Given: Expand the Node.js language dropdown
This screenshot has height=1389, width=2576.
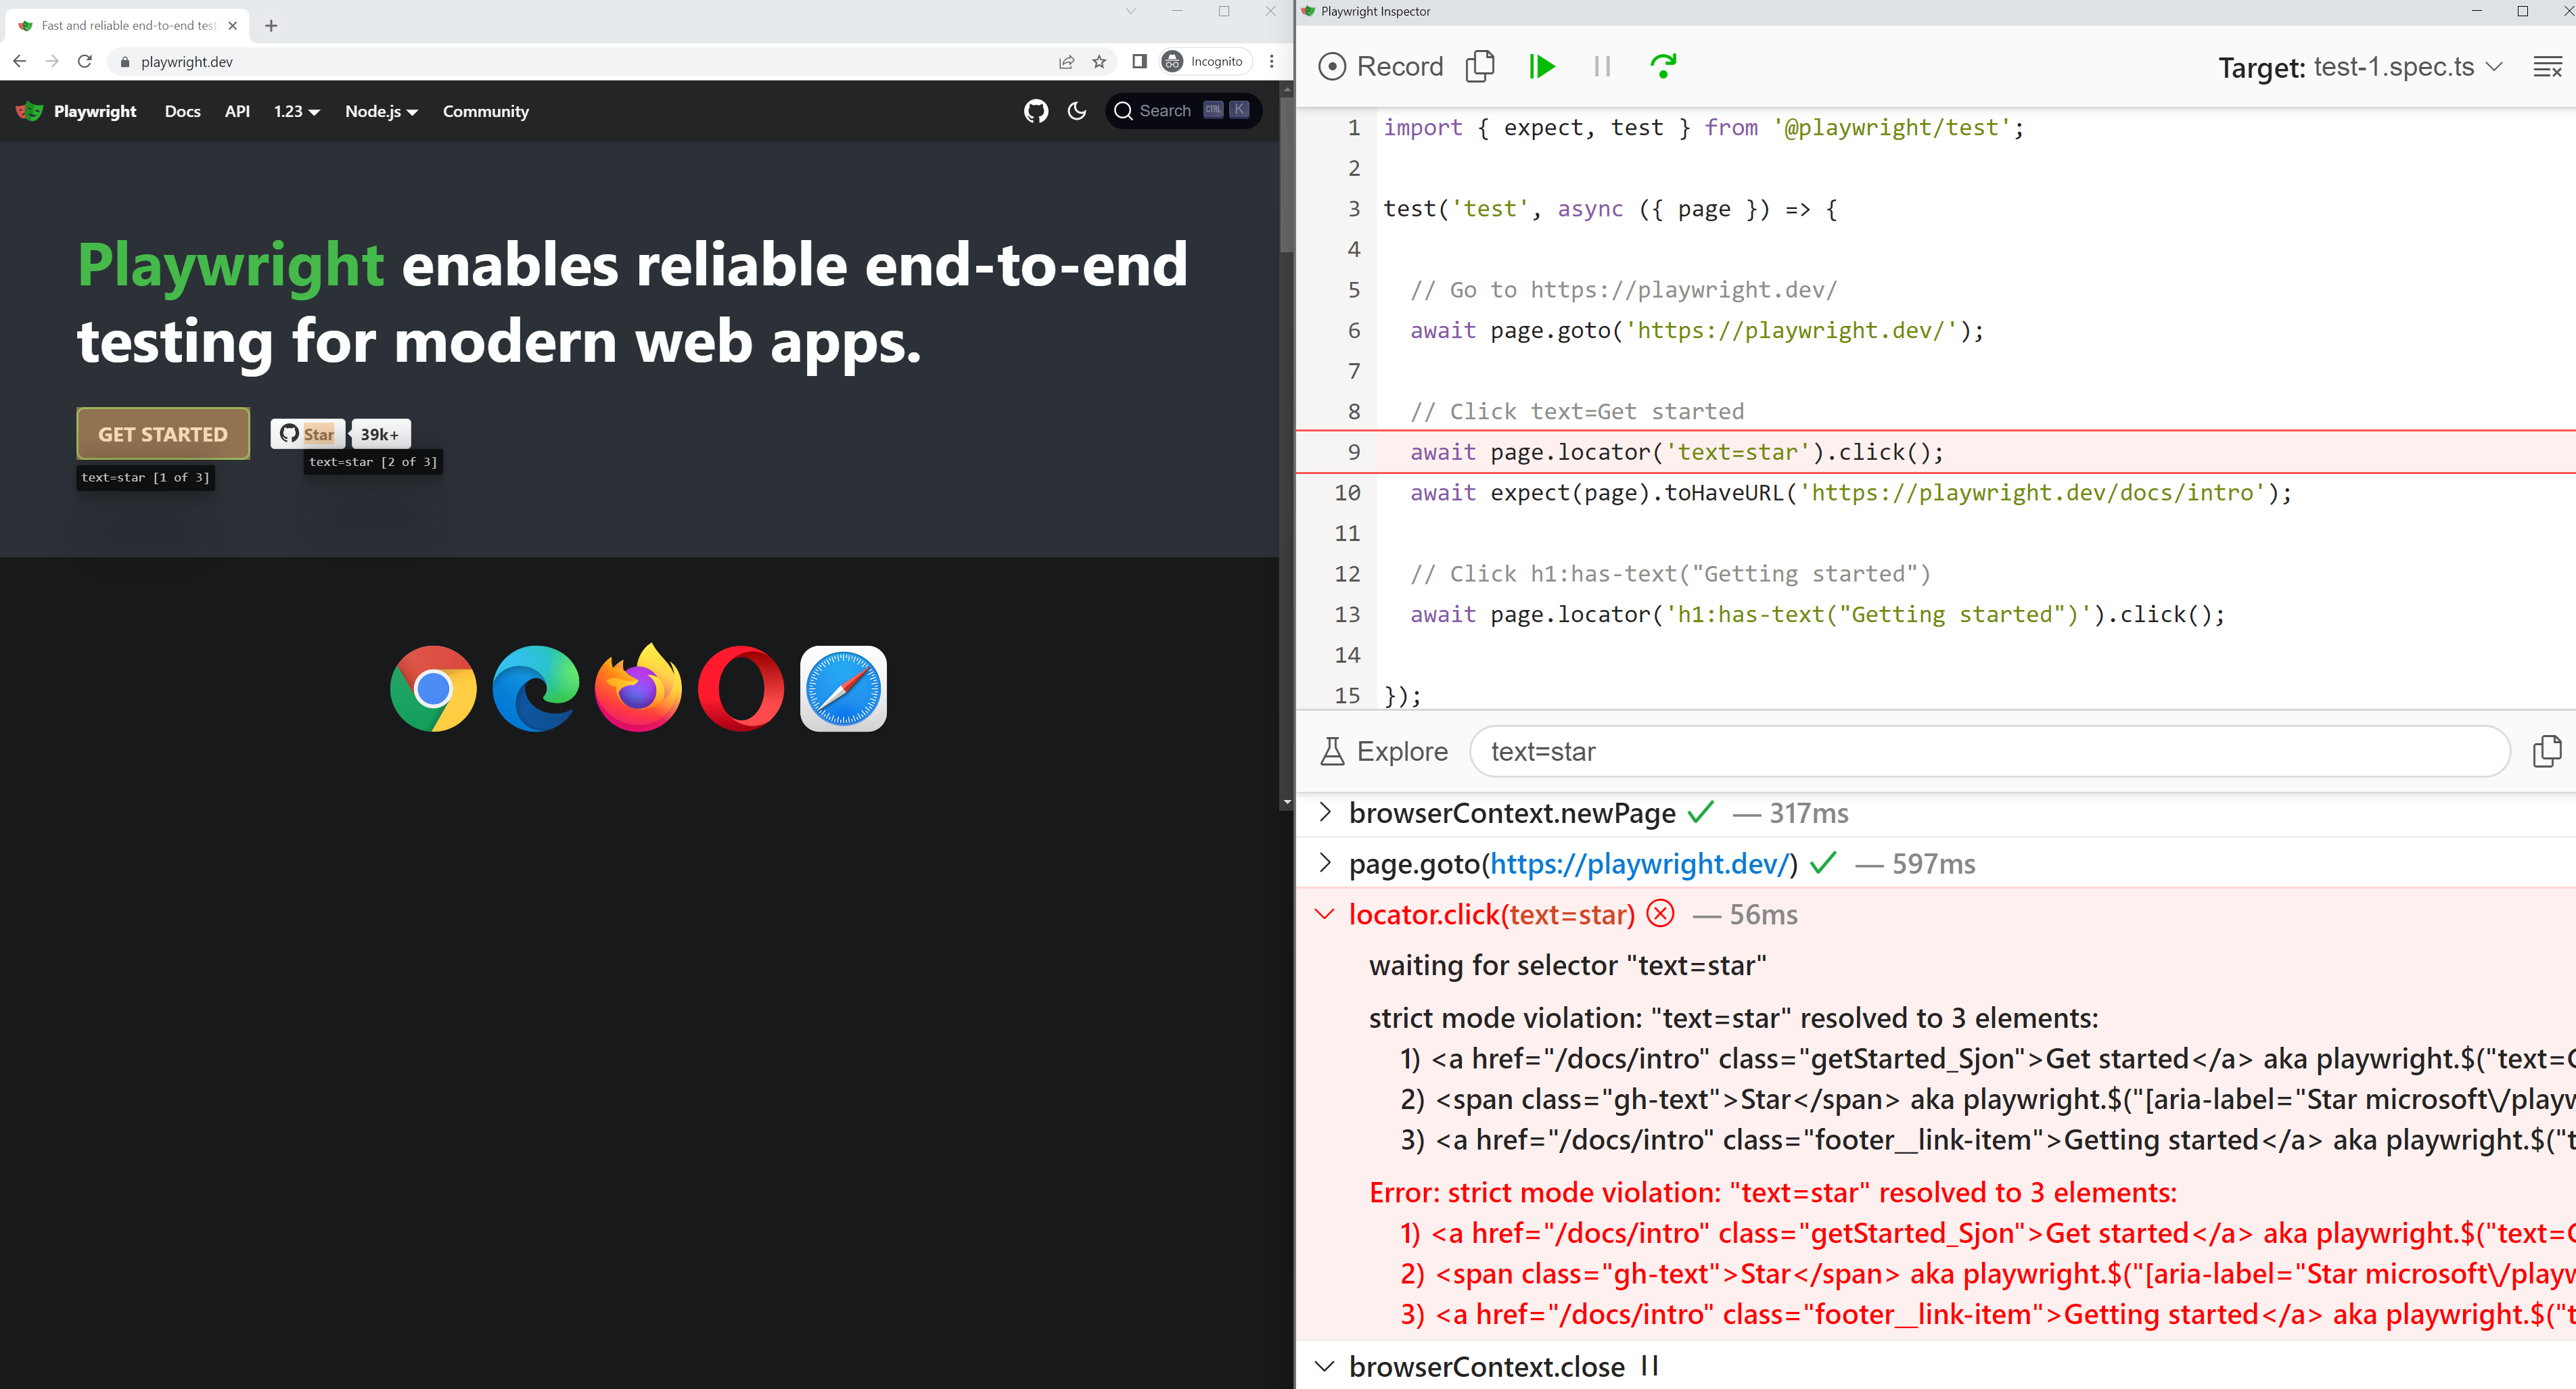Looking at the screenshot, I should [381, 111].
